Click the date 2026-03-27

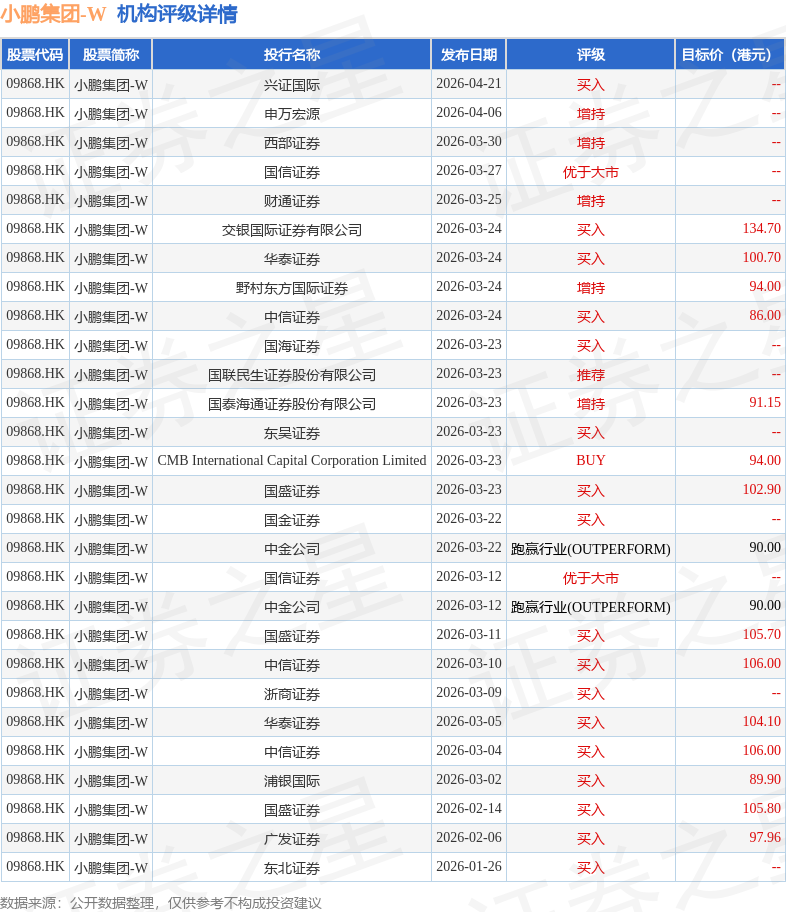468,171
